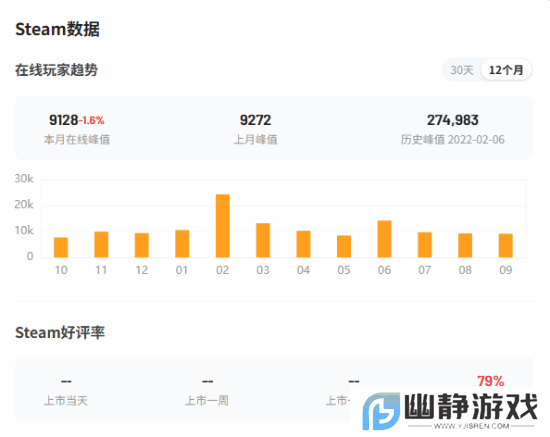Click the WWW.YJISREN.COM watermark link
The image size is (550, 437).
coord(471,426)
